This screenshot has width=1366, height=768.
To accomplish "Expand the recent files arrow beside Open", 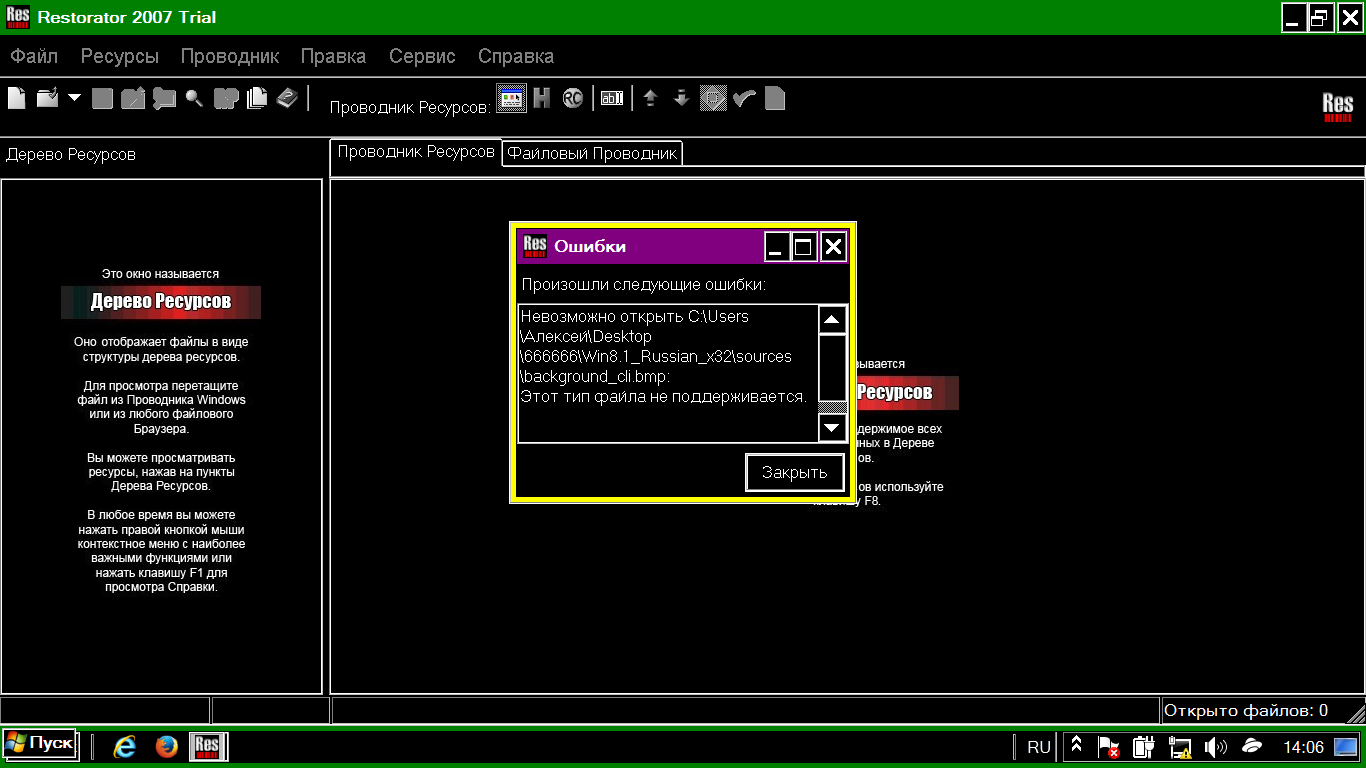I will pos(74,98).
